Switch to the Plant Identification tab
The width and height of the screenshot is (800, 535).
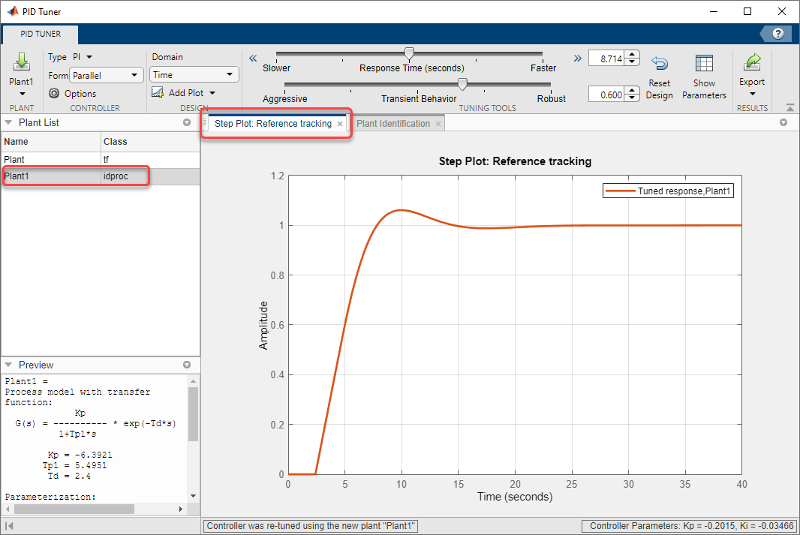point(393,124)
